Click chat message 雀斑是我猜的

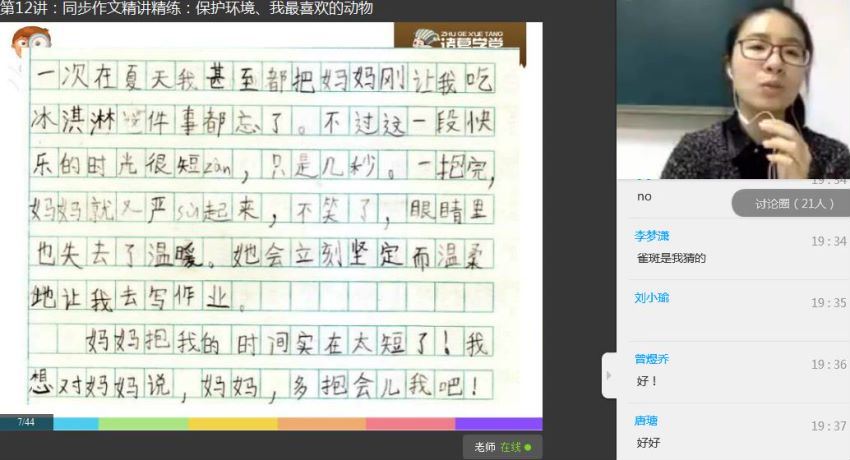[671, 258]
